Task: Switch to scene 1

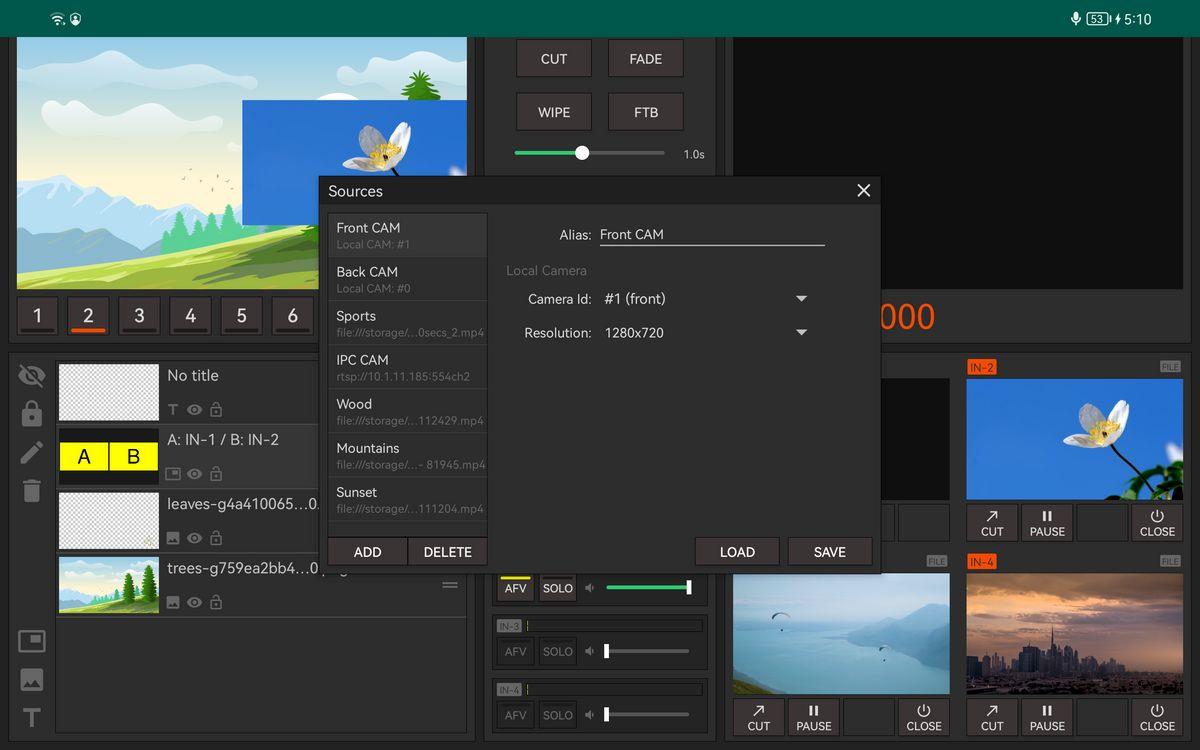Action: coord(37,316)
